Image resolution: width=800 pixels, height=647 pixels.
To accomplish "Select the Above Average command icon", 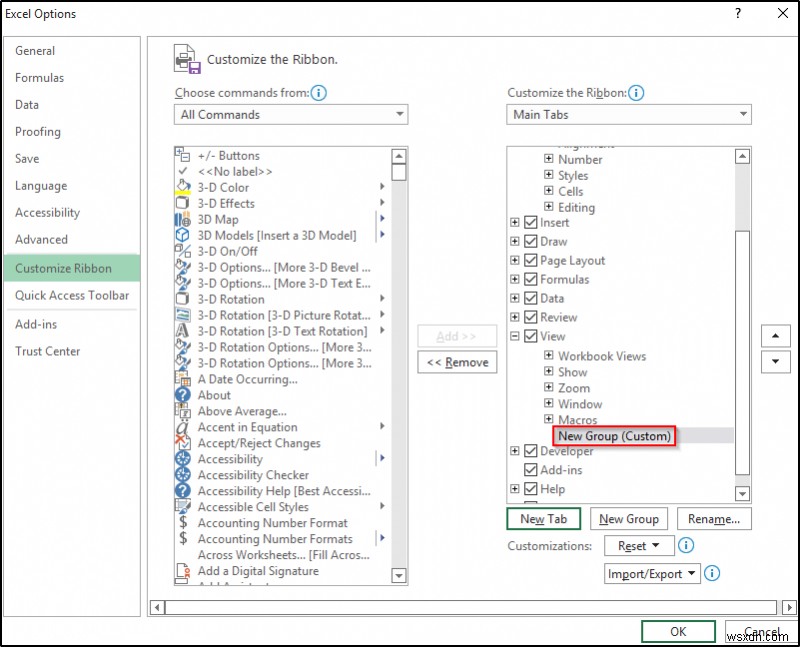I will pyautogui.click(x=185, y=411).
